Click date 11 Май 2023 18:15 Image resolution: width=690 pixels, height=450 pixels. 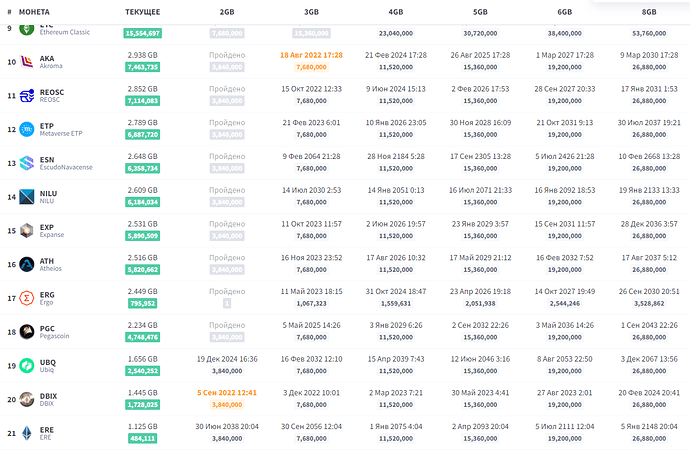(x=311, y=291)
